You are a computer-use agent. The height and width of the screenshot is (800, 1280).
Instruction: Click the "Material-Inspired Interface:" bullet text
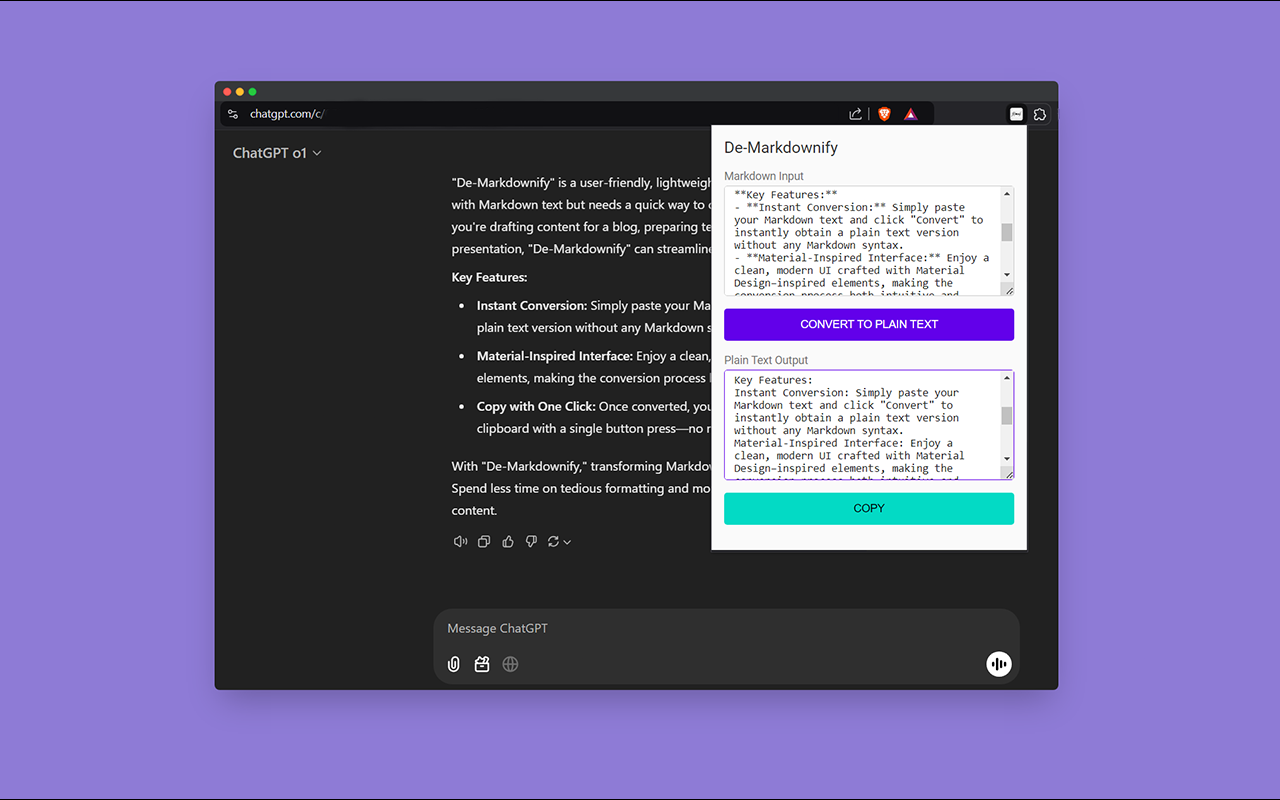[555, 356]
